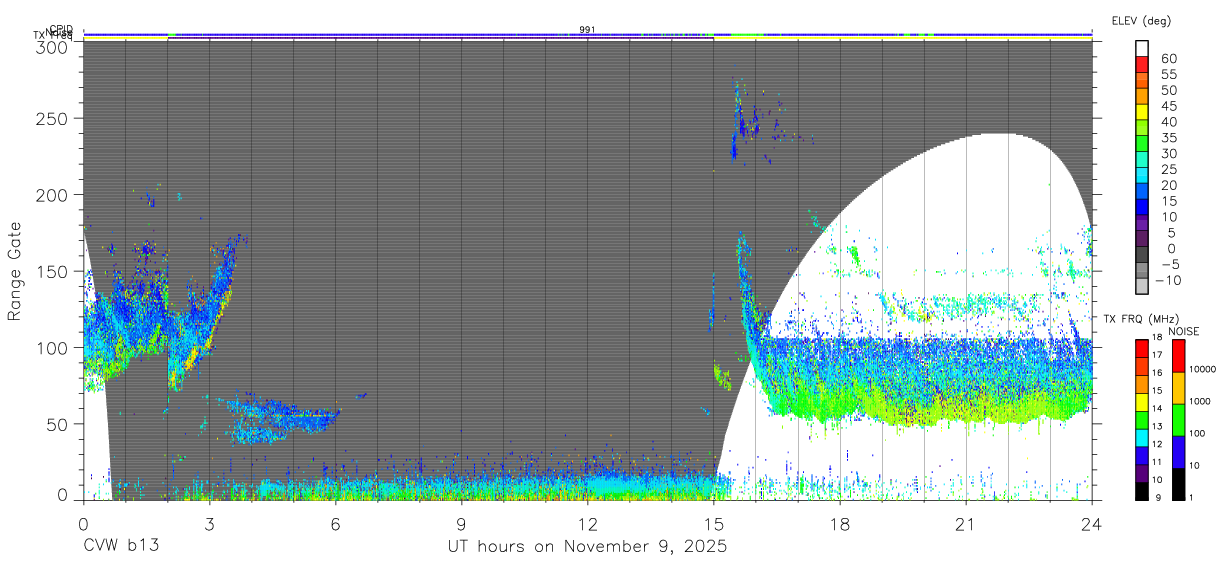Click the yellow 40-45 degree elevation swatch
This screenshot has height=567, width=1228.
(1142, 112)
